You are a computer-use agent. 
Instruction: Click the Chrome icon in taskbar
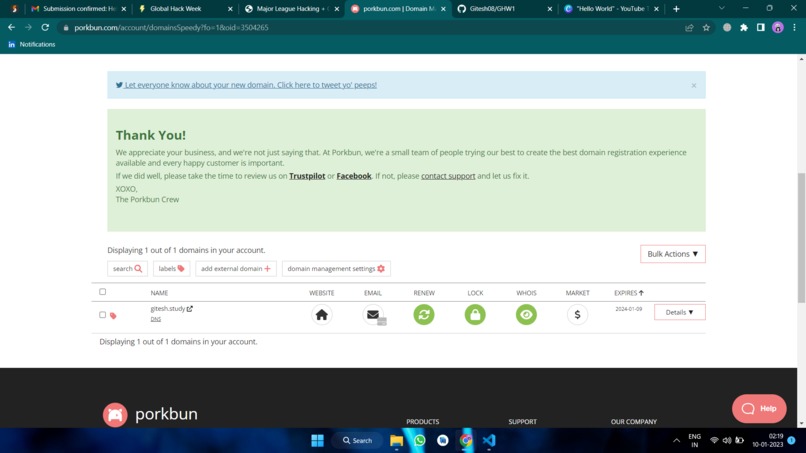466,441
